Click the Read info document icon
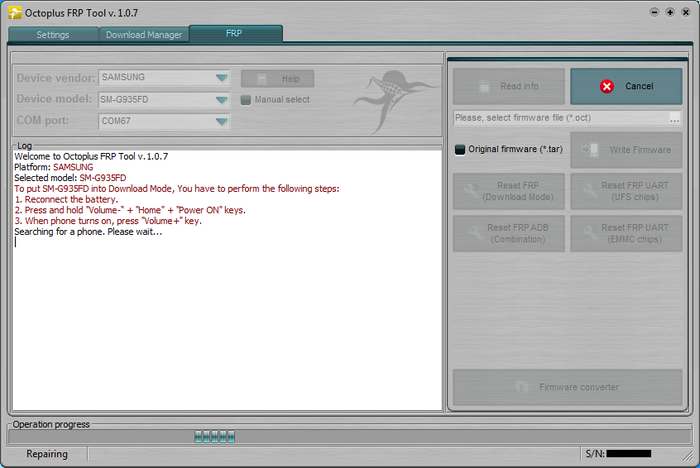 click(483, 87)
